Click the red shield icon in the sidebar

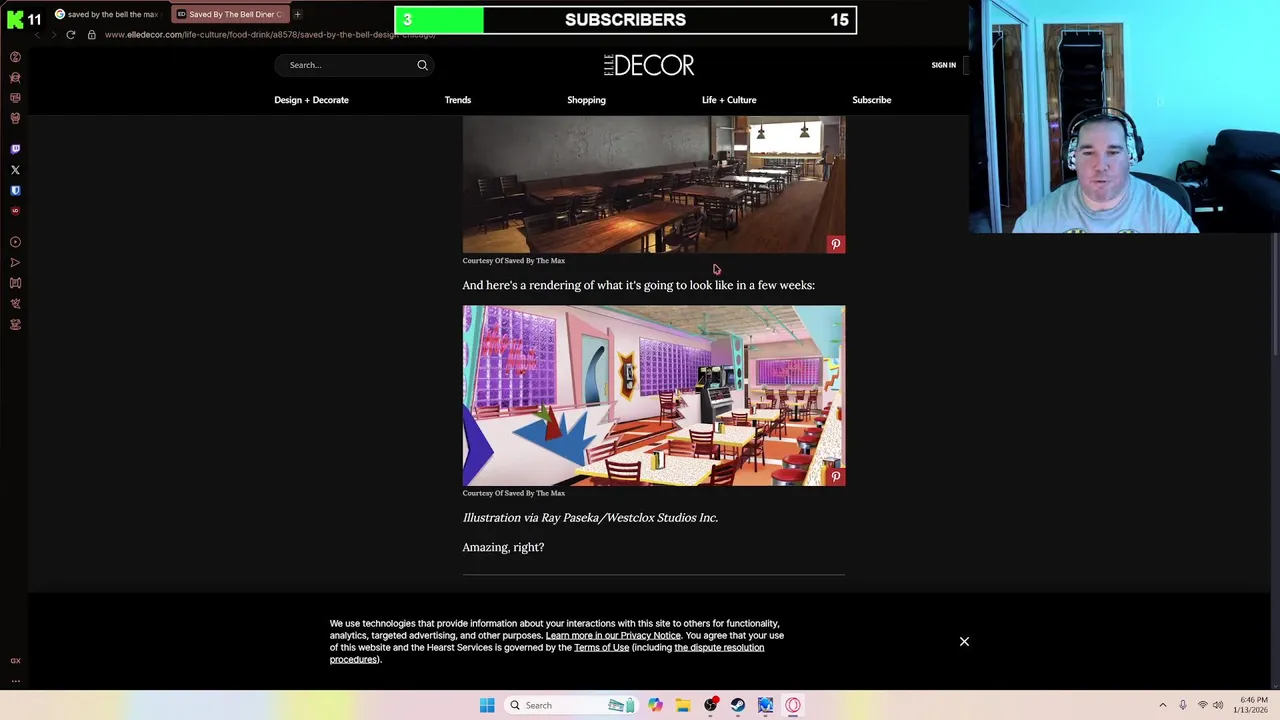coord(15,211)
